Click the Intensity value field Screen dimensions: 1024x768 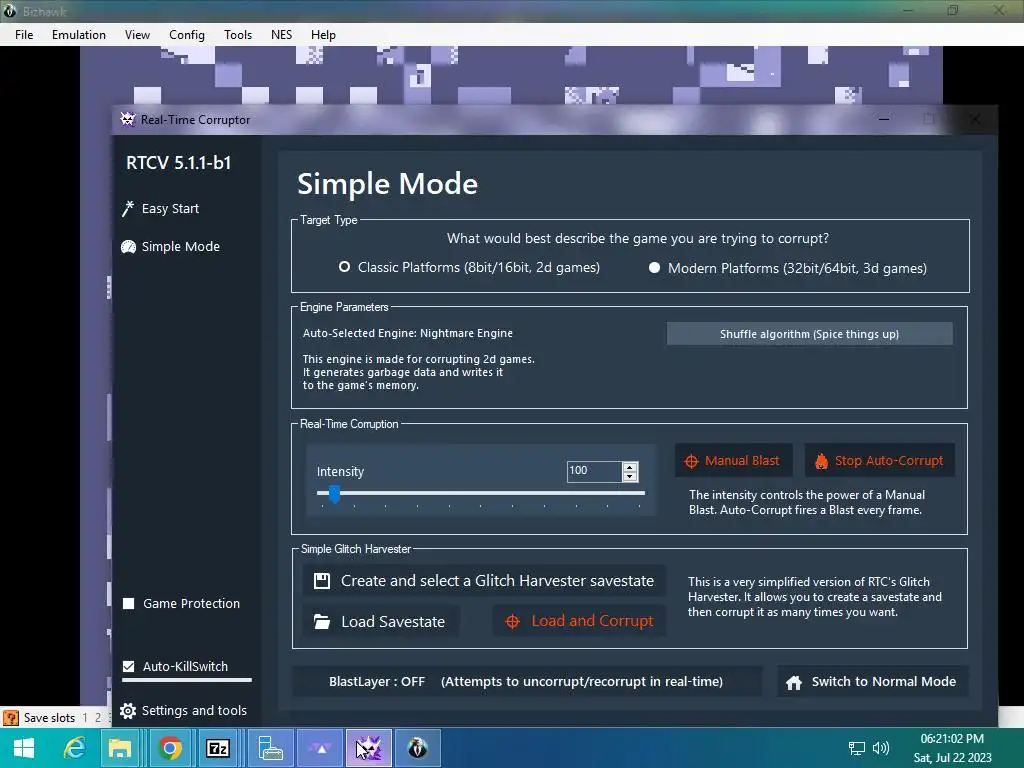pyautogui.click(x=594, y=471)
